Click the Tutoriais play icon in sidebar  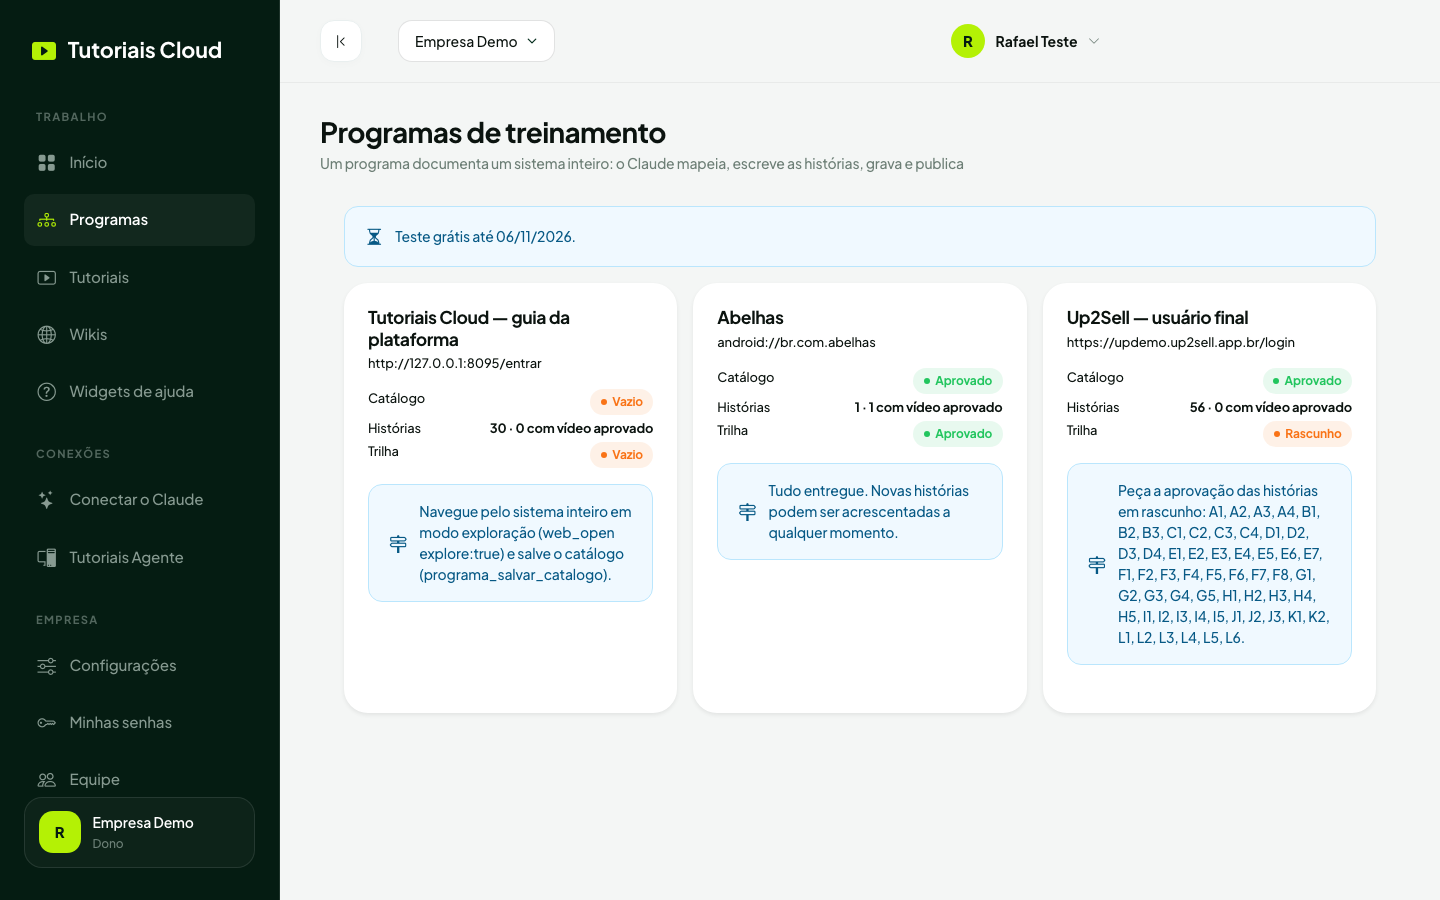(x=47, y=278)
